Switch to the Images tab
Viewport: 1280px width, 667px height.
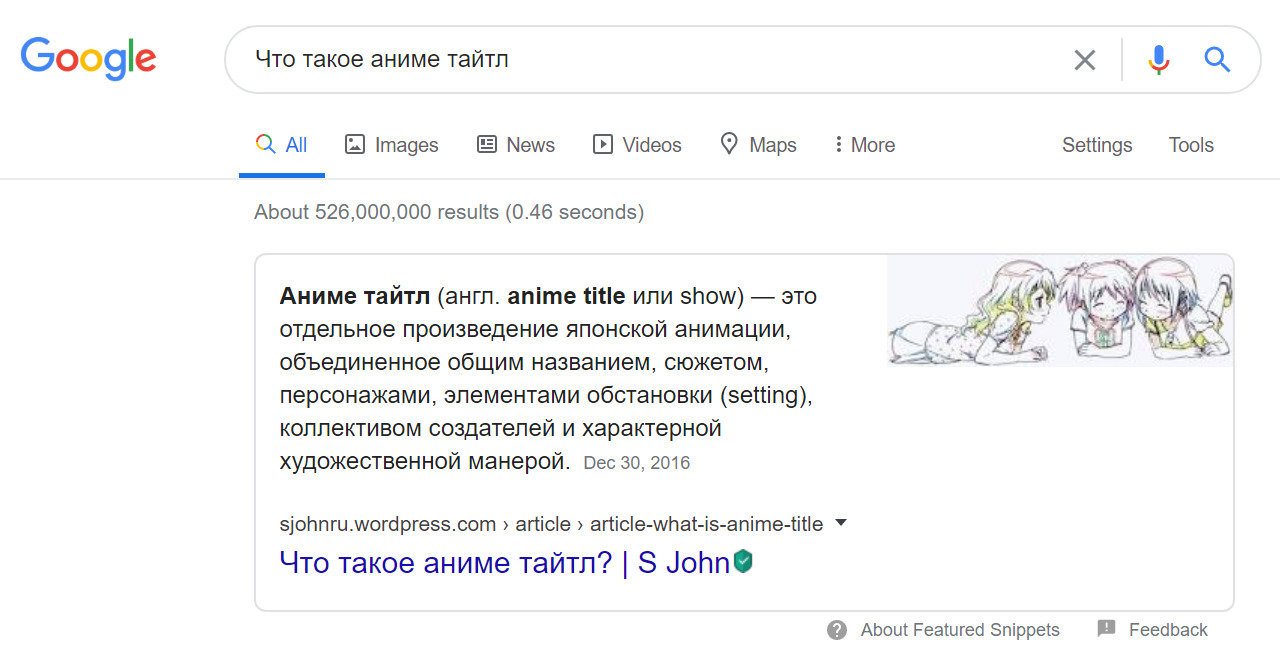tap(391, 145)
